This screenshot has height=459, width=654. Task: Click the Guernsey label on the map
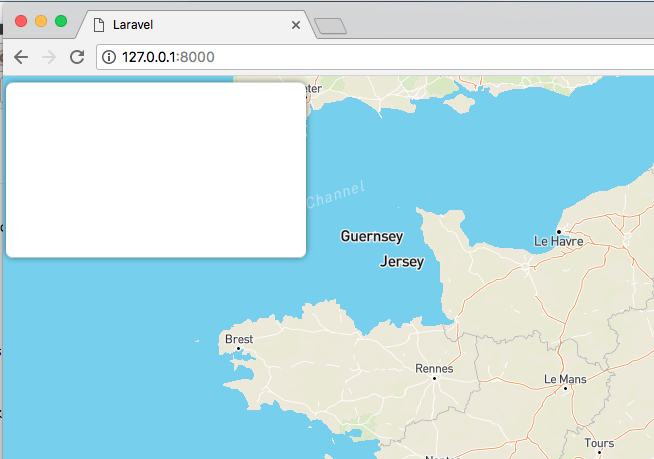(x=372, y=236)
